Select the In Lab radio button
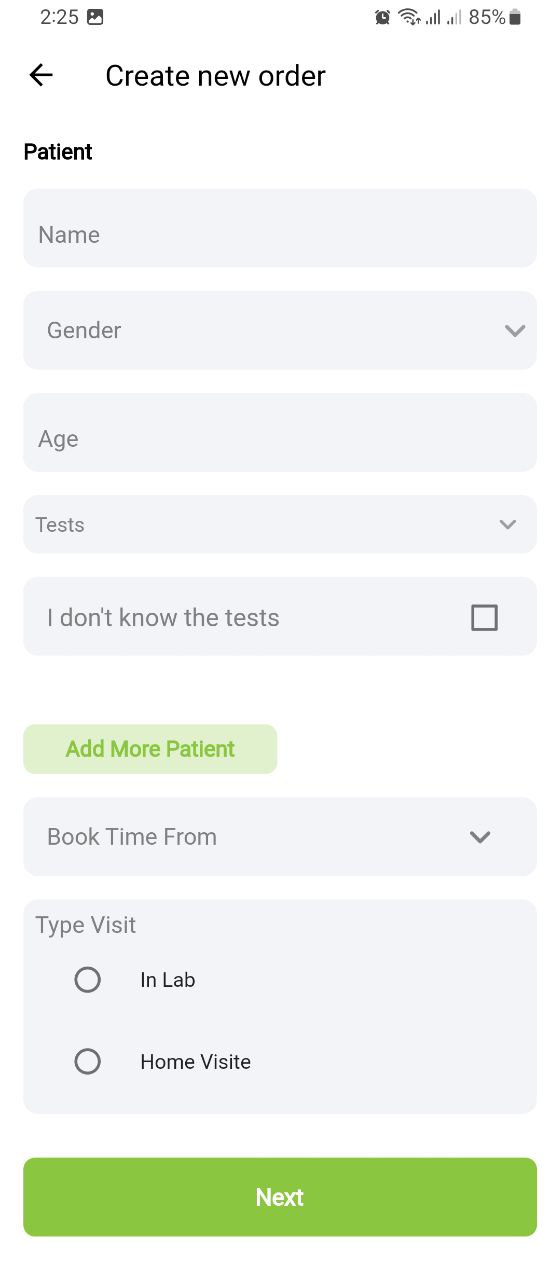The height and width of the screenshot is (1280, 560). click(x=88, y=980)
